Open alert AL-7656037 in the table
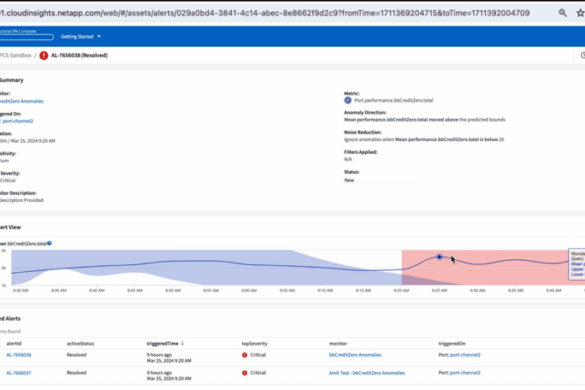This screenshot has width=585, height=390. [19, 373]
